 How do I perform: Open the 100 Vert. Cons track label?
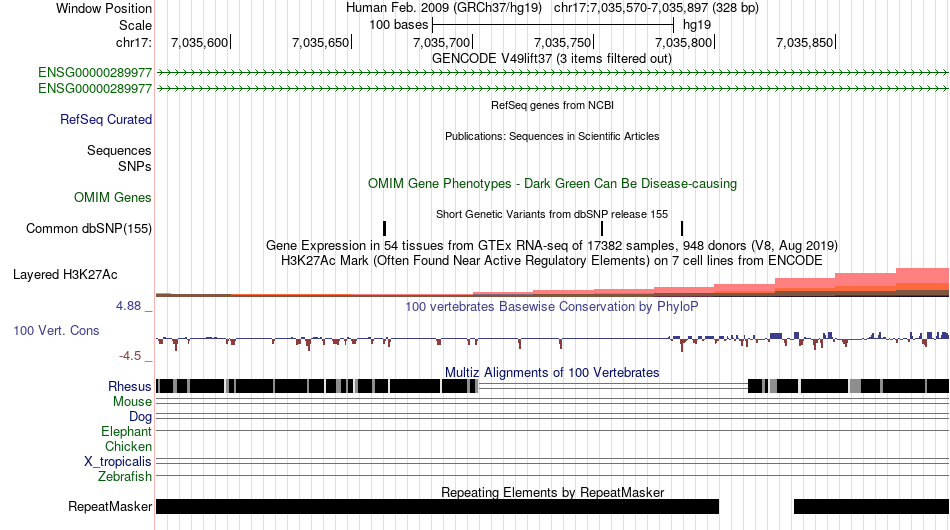tap(56, 331)
